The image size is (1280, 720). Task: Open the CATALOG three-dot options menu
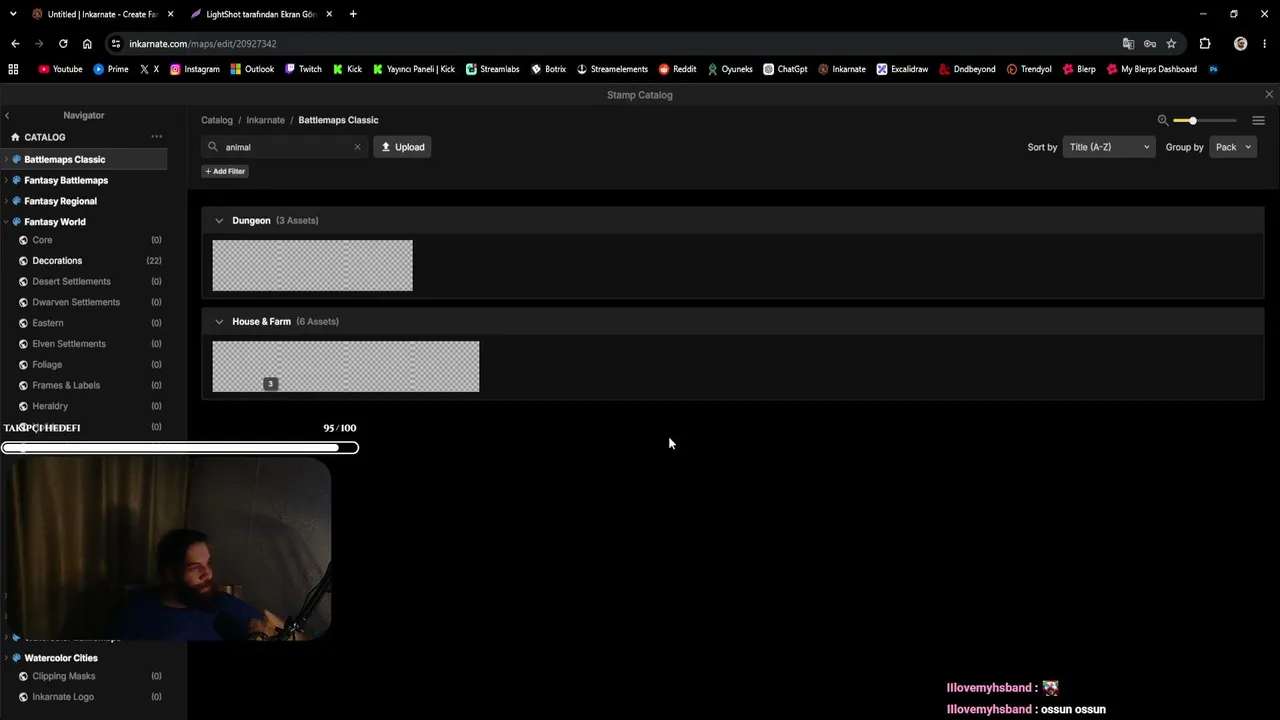click(156, 137)
